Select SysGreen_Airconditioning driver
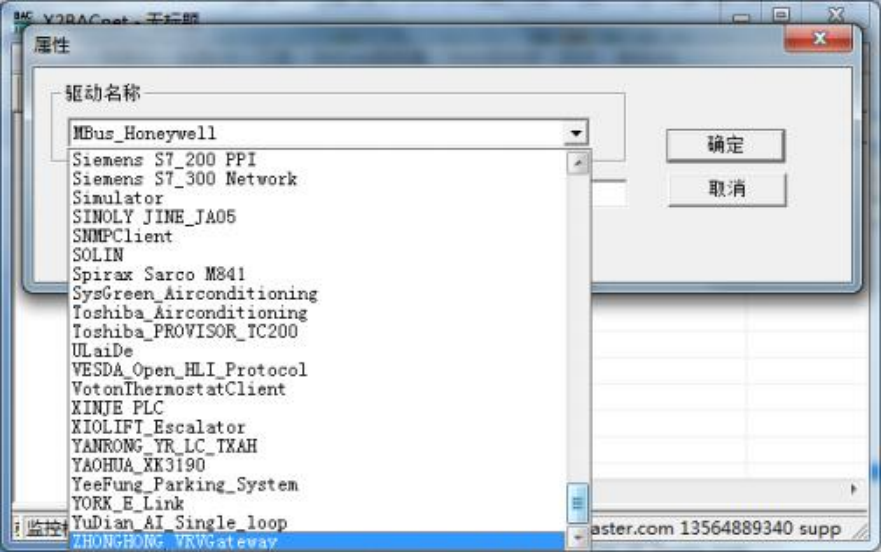Viewport: 881px width, 553px height. pos(317,293)
